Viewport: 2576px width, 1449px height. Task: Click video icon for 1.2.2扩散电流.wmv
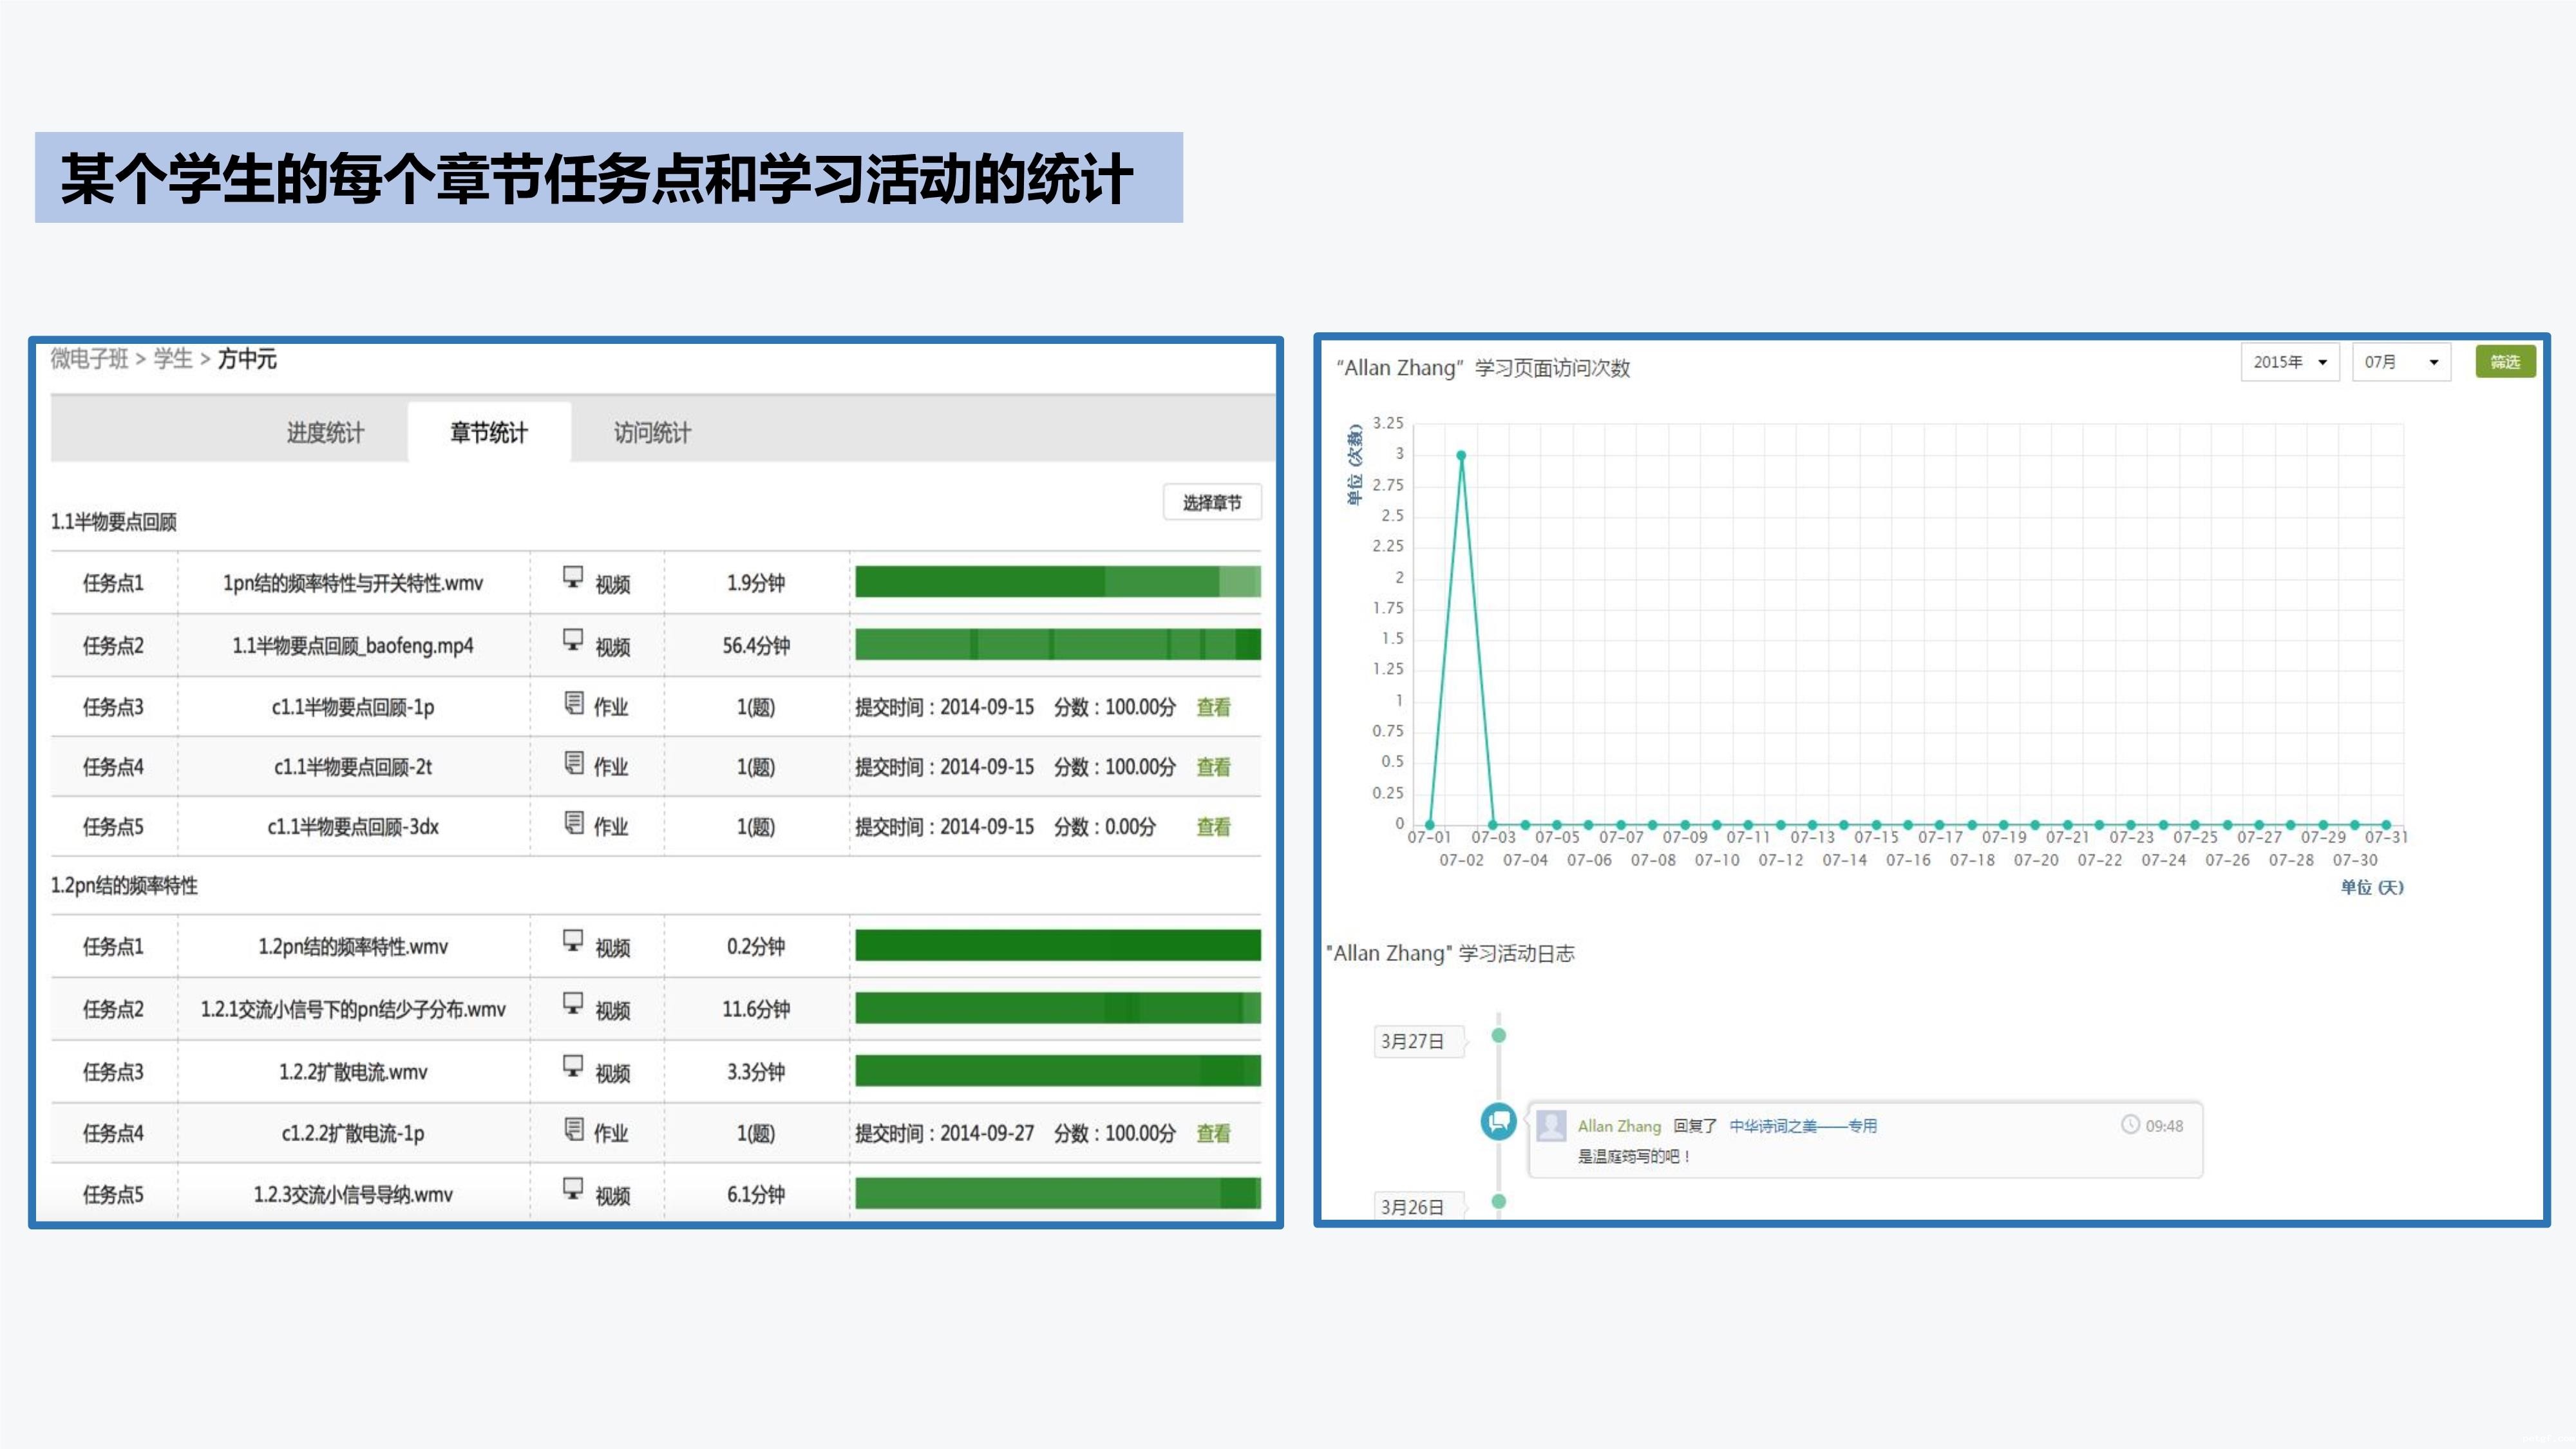pos(573,1066)
